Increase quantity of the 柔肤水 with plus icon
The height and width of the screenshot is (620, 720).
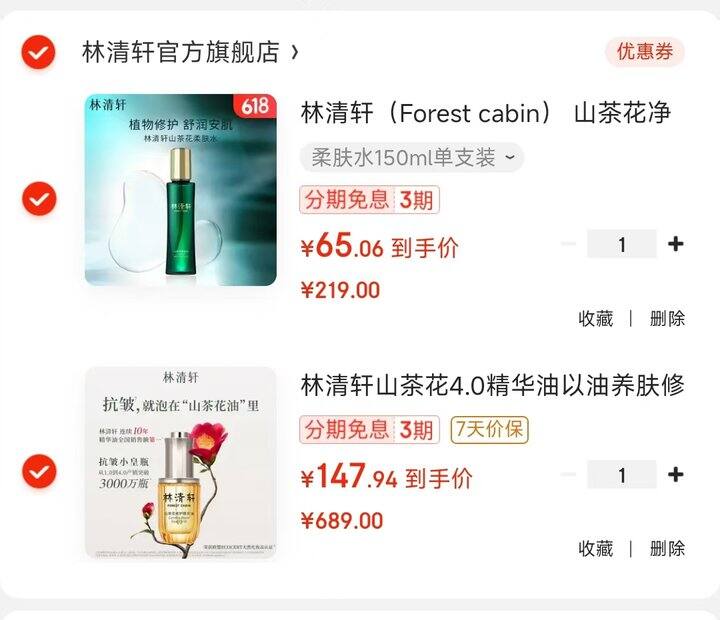point(675,244)
